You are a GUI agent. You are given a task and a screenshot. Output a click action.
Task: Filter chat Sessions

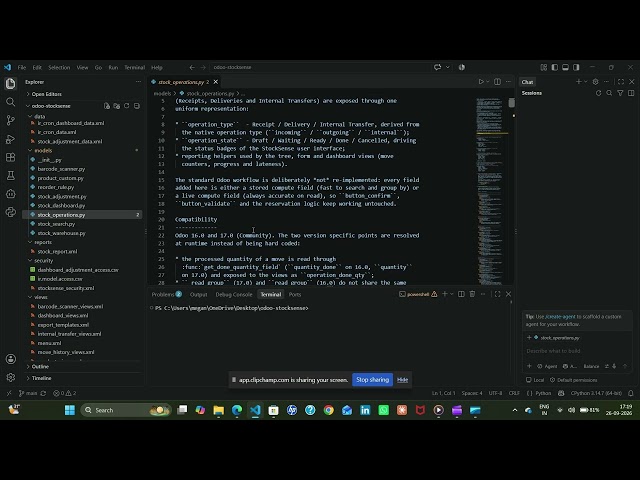pyautogui.click(x=620, y=93)
